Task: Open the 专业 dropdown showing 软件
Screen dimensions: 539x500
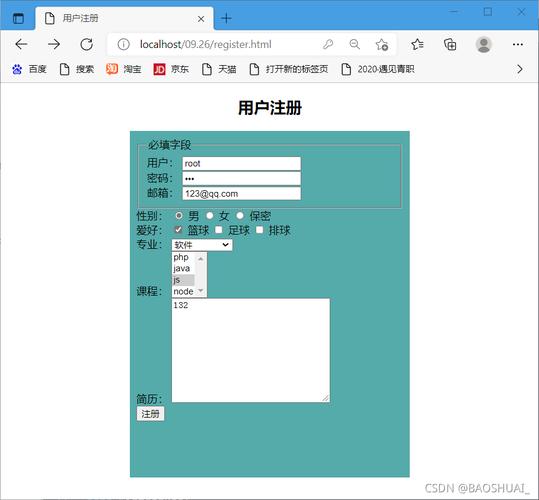Action: [202, 245]
